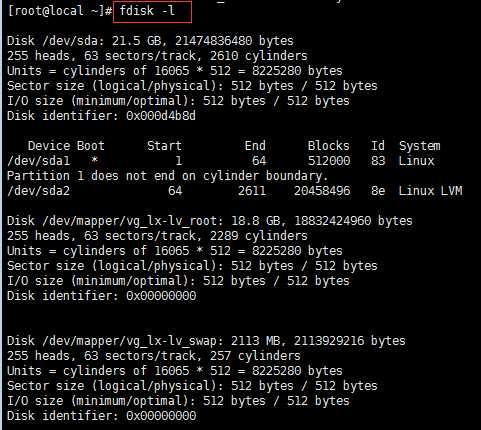The height and width of the screenshot is (430, 481).
Task: Click the End column header
Action: pos(255,146)
